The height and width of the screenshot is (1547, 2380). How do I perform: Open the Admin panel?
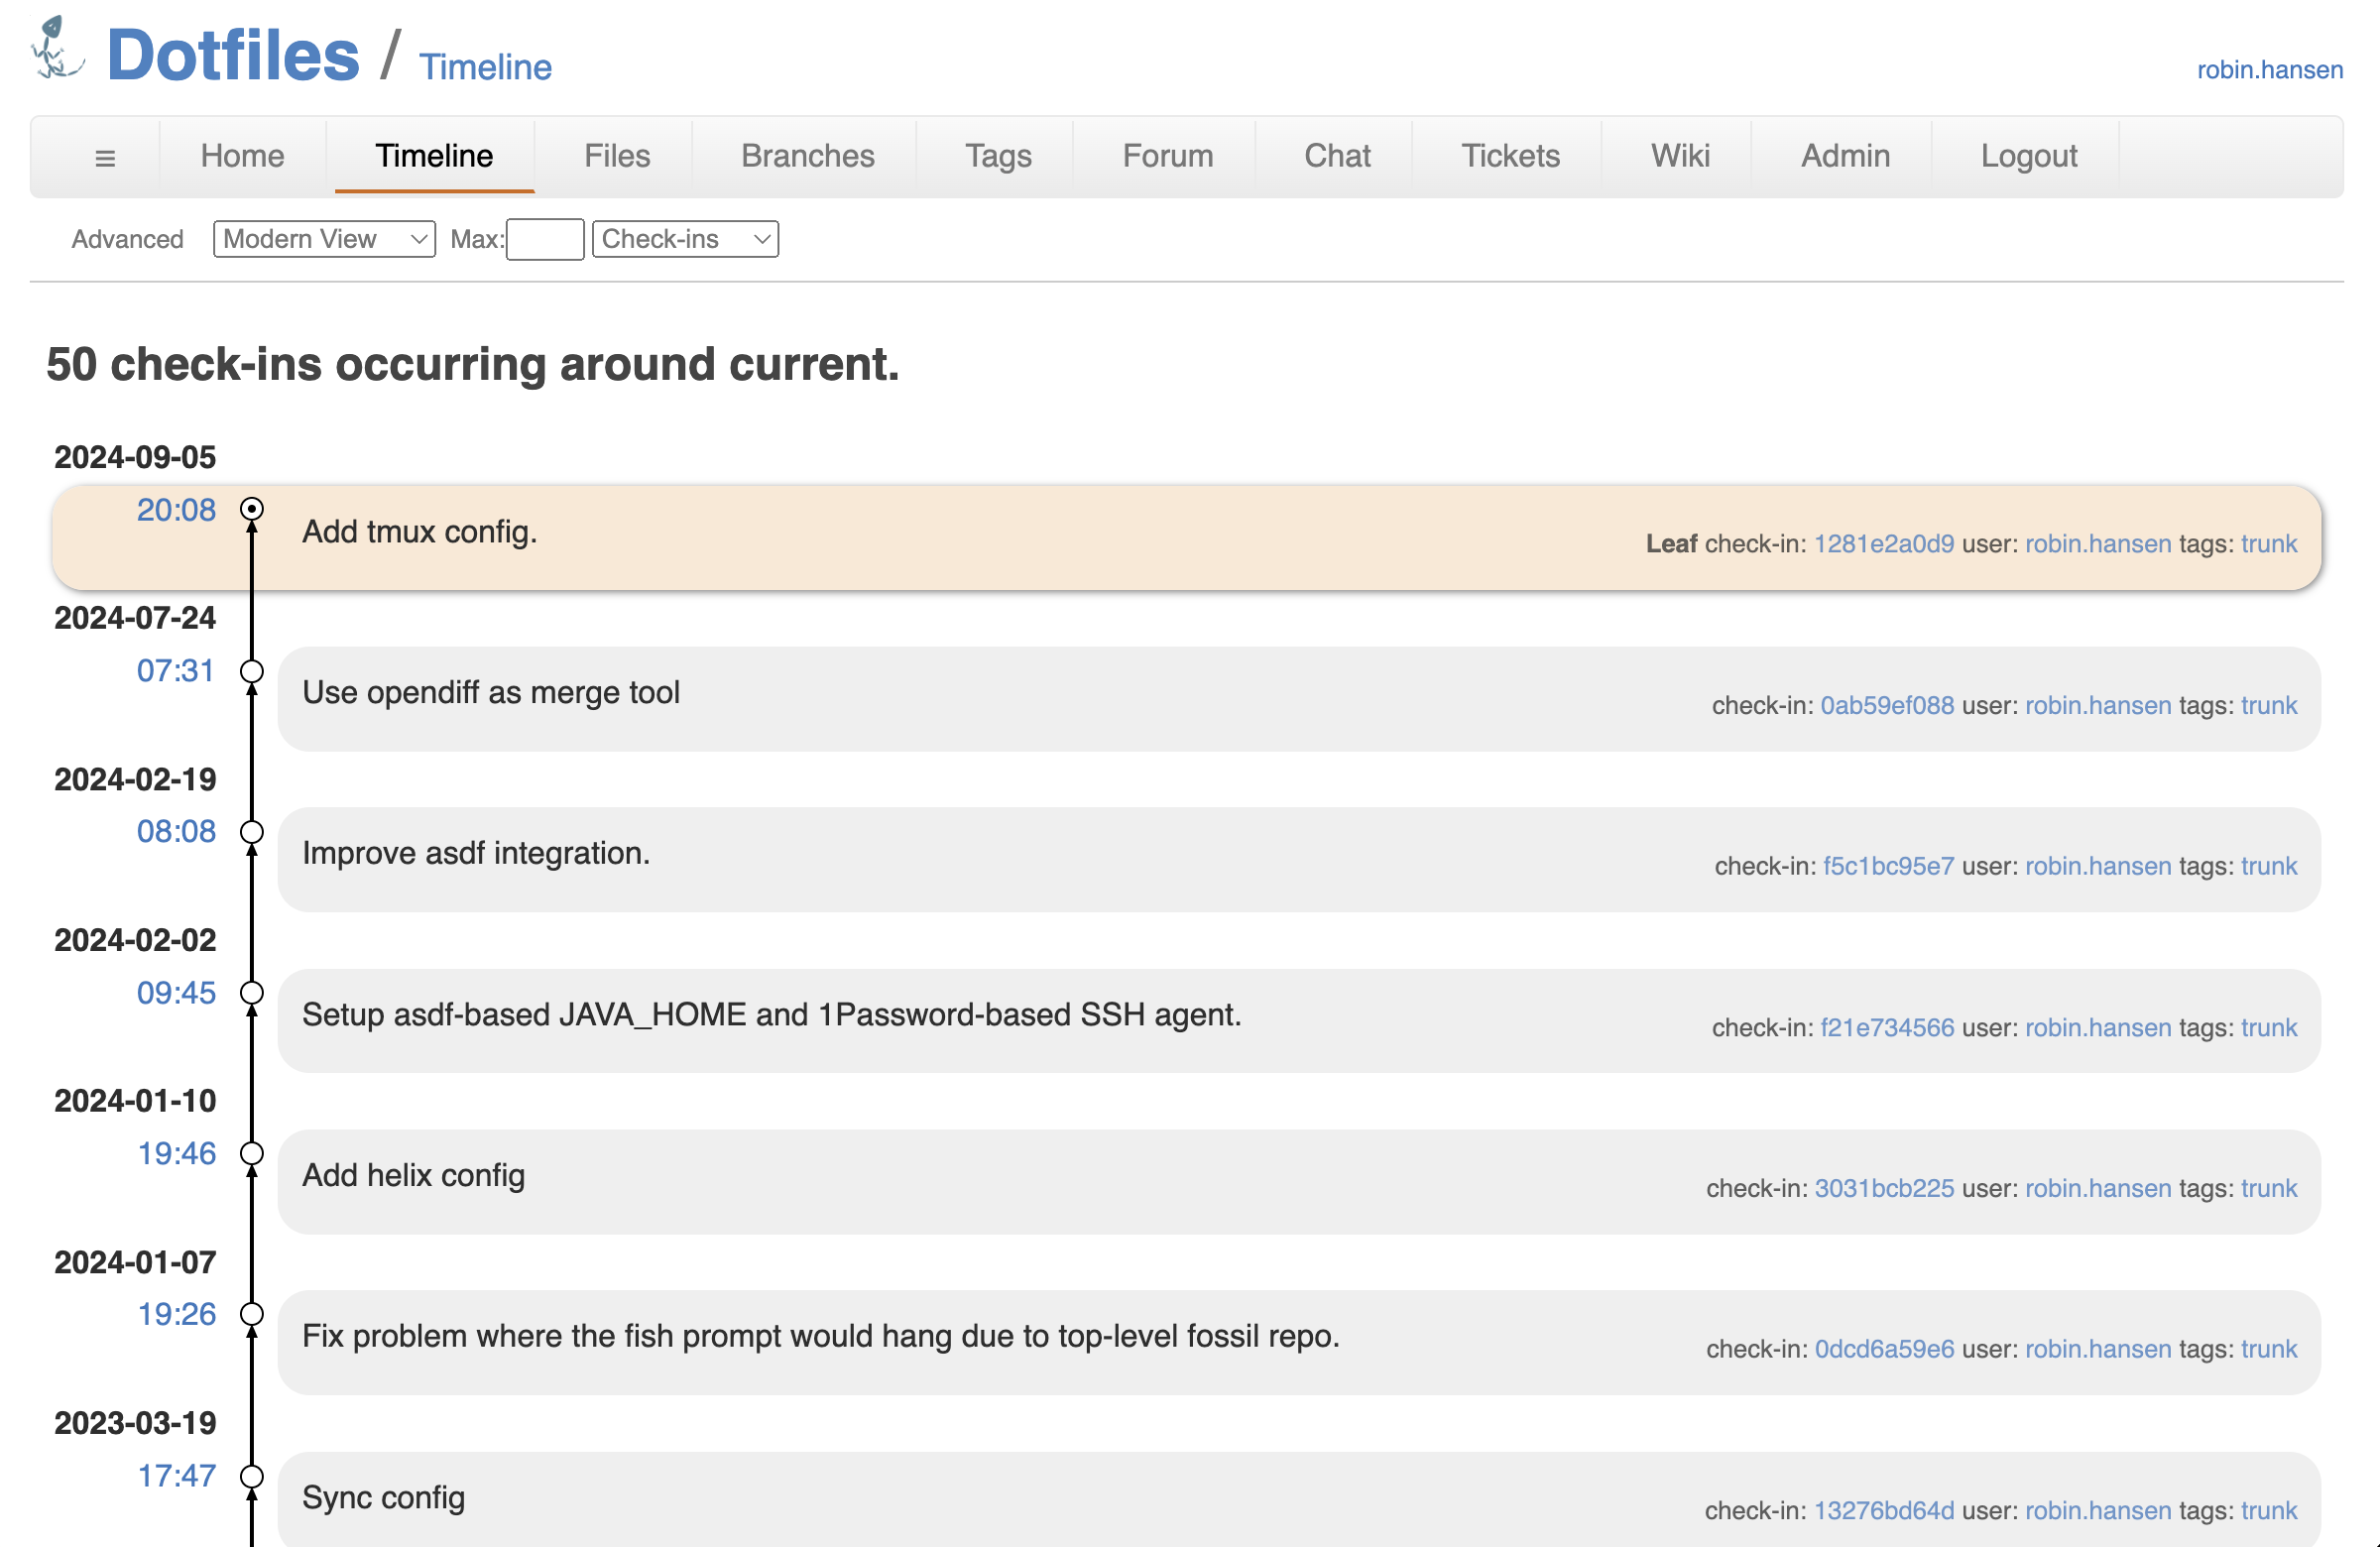(1843, 156)
